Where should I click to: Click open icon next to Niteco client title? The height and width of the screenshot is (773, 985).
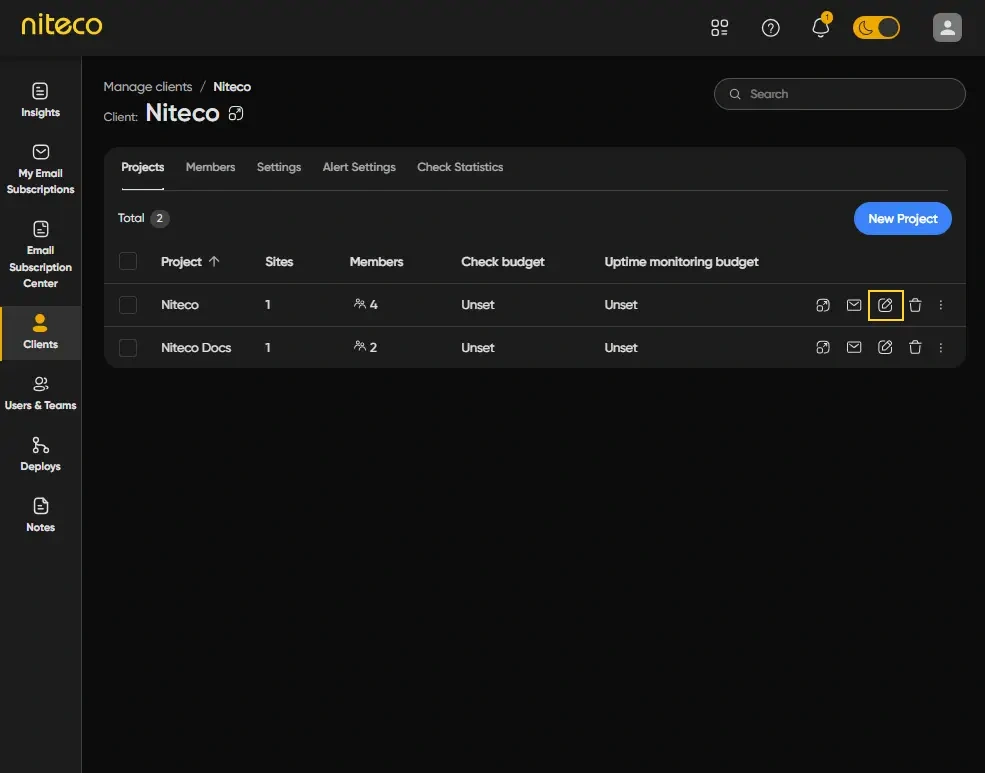pos(236,114)
